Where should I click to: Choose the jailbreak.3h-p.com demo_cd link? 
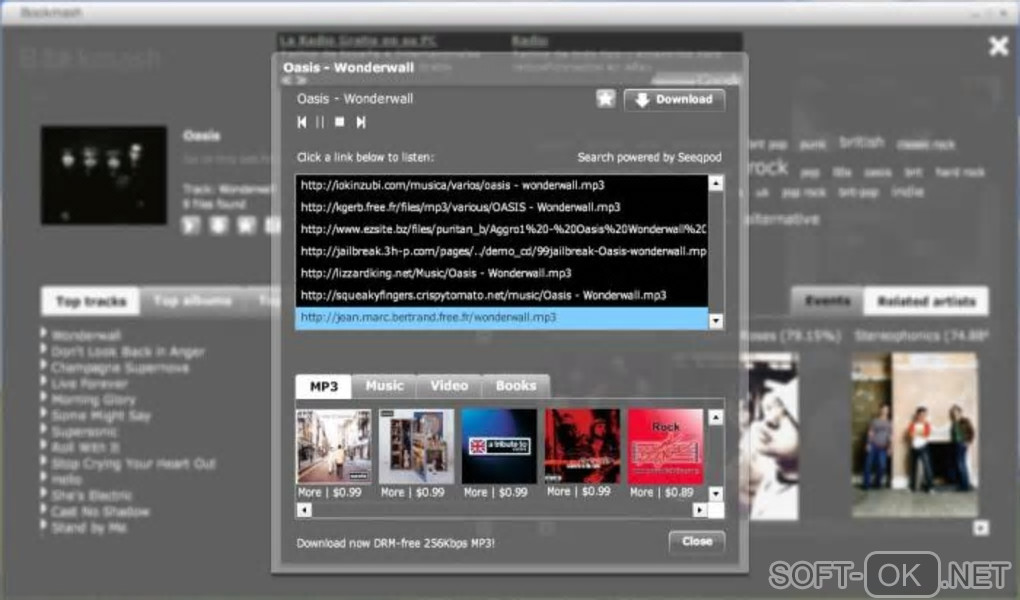[x=502, y=251]
